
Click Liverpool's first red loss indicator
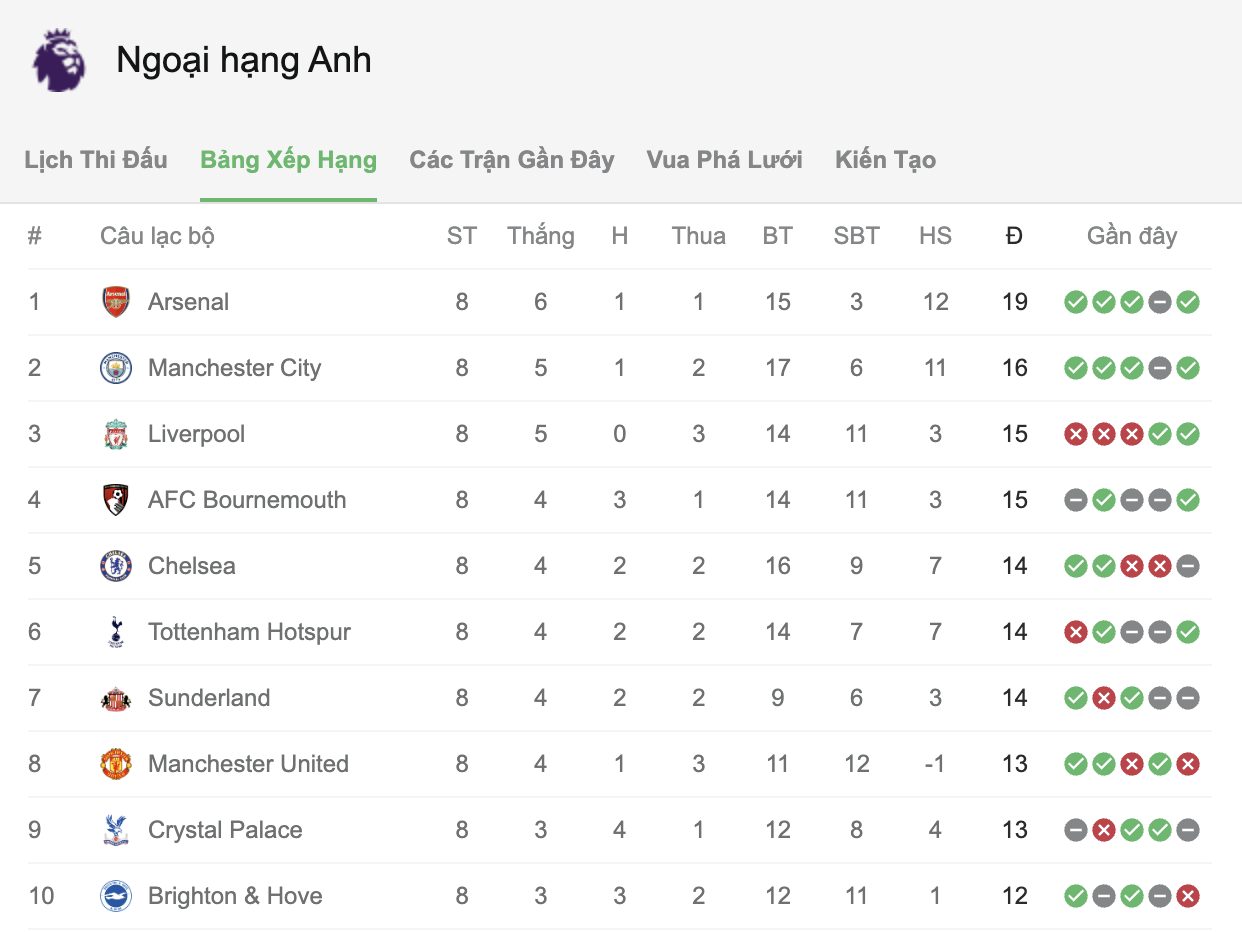[1076, 434]
